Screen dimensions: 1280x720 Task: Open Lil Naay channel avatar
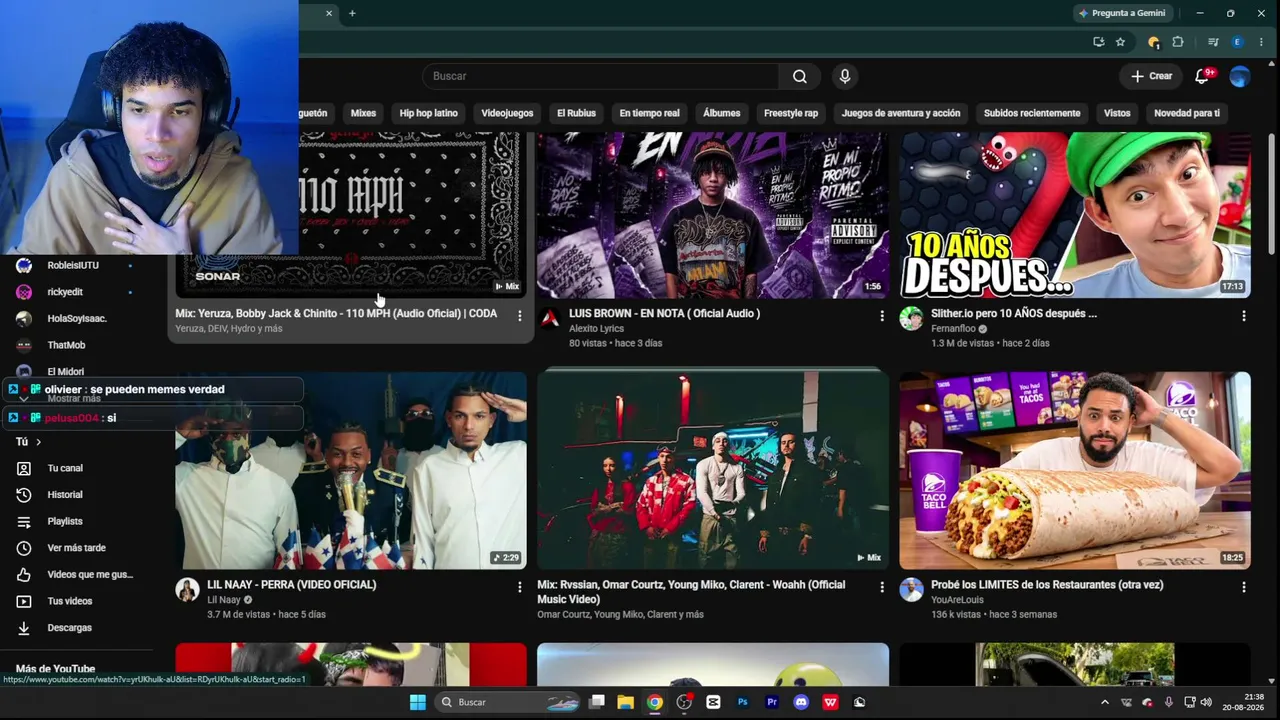[187, 590]
